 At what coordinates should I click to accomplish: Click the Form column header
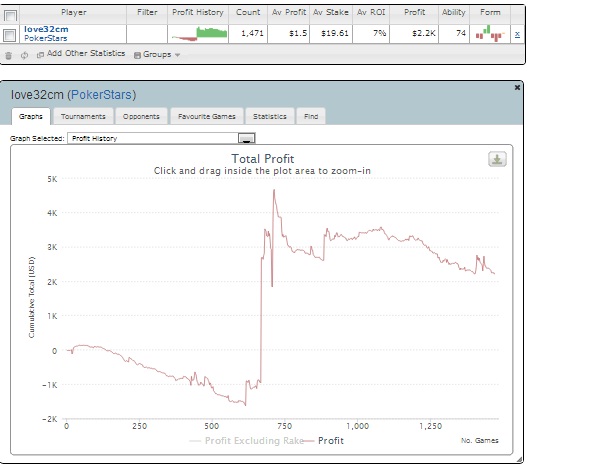tap(490, 13)
